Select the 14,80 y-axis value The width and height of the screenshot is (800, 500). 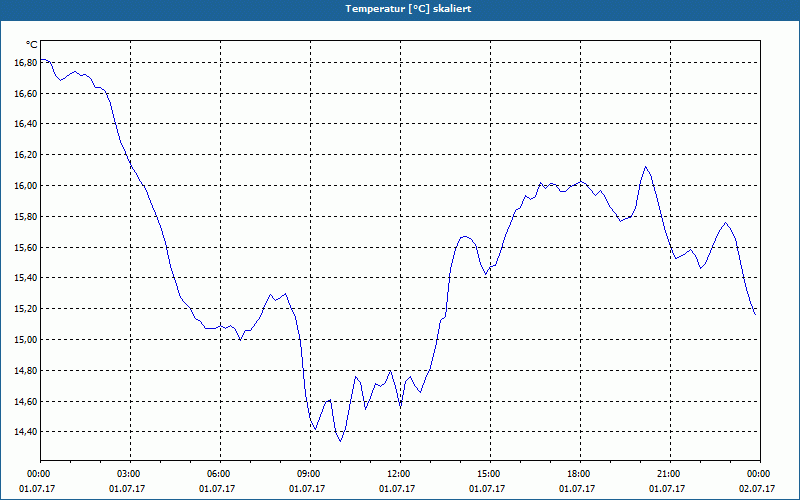coord(26,370)
